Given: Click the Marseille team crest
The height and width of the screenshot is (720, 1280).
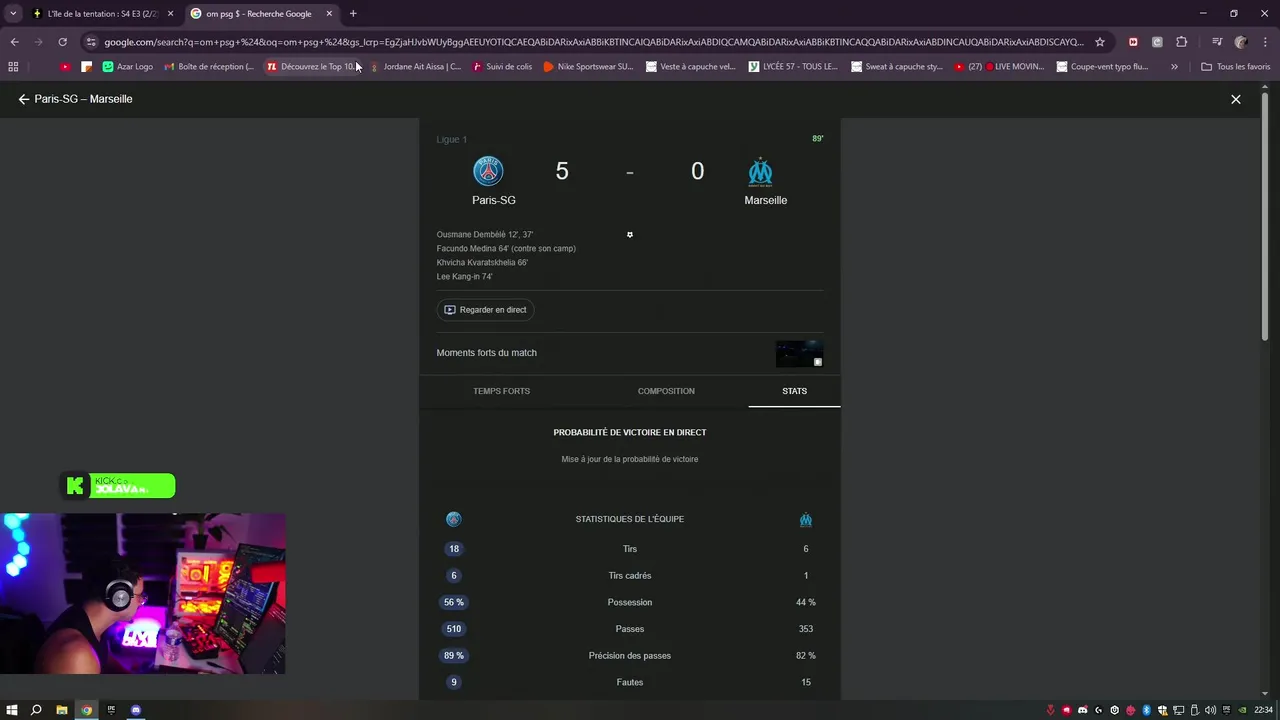Looking at the screenshot, I should (x=761, y=172).
